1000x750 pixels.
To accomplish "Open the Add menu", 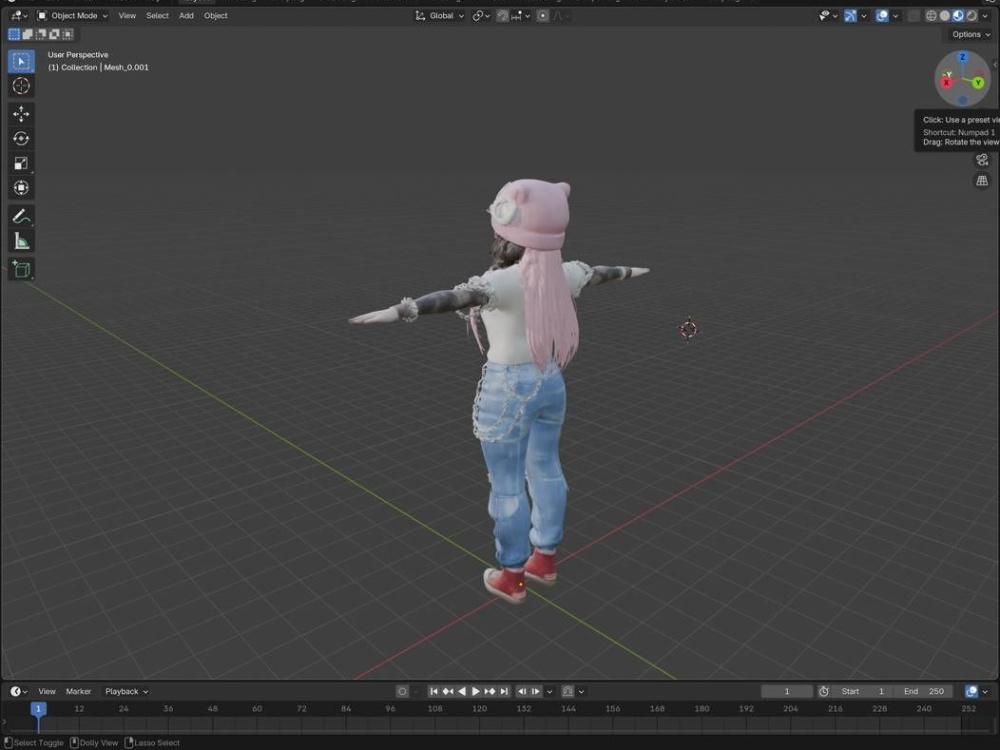I will click(186, 16).
